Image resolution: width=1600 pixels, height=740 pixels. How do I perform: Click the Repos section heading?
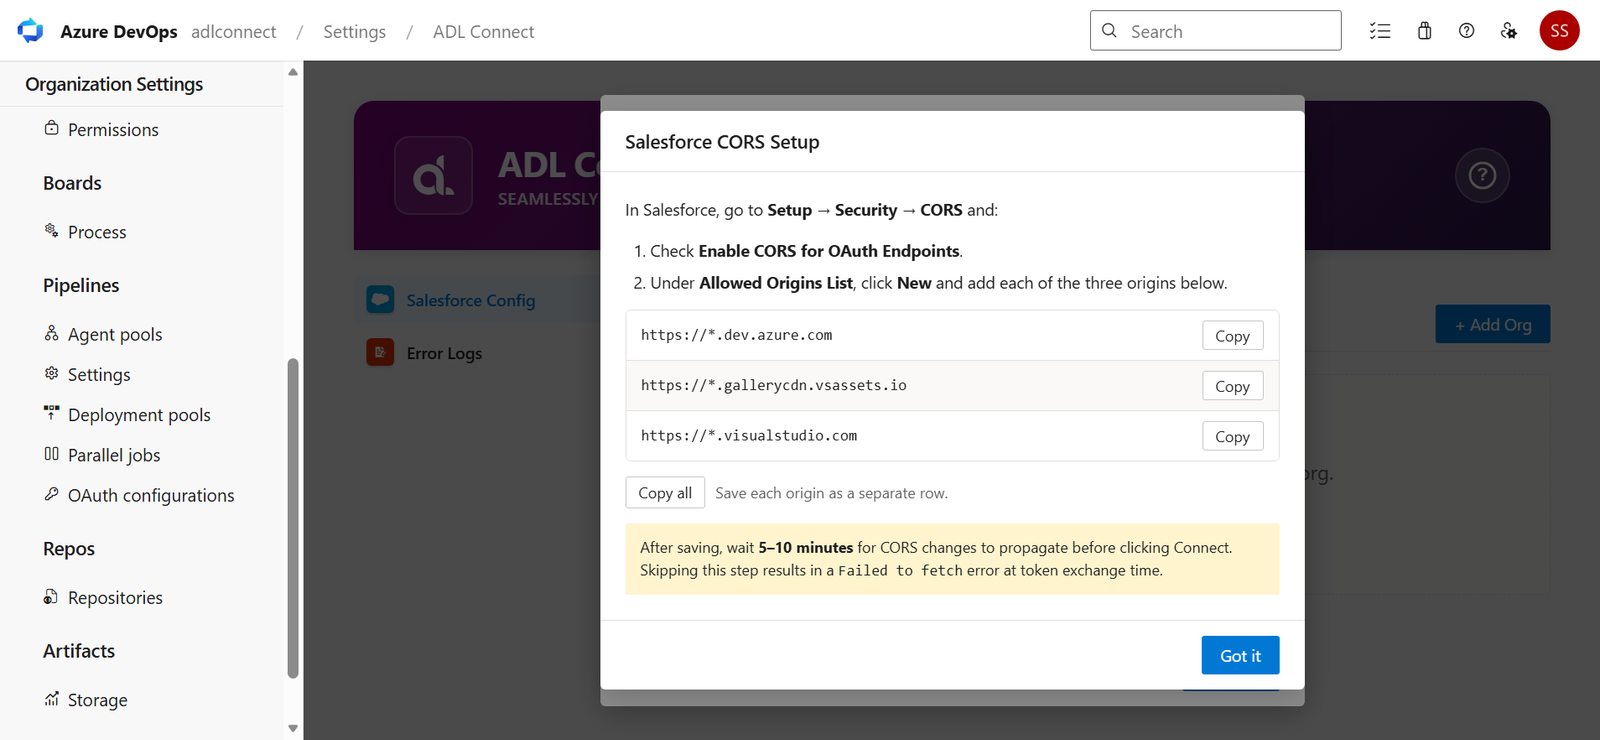pos(69,549)
